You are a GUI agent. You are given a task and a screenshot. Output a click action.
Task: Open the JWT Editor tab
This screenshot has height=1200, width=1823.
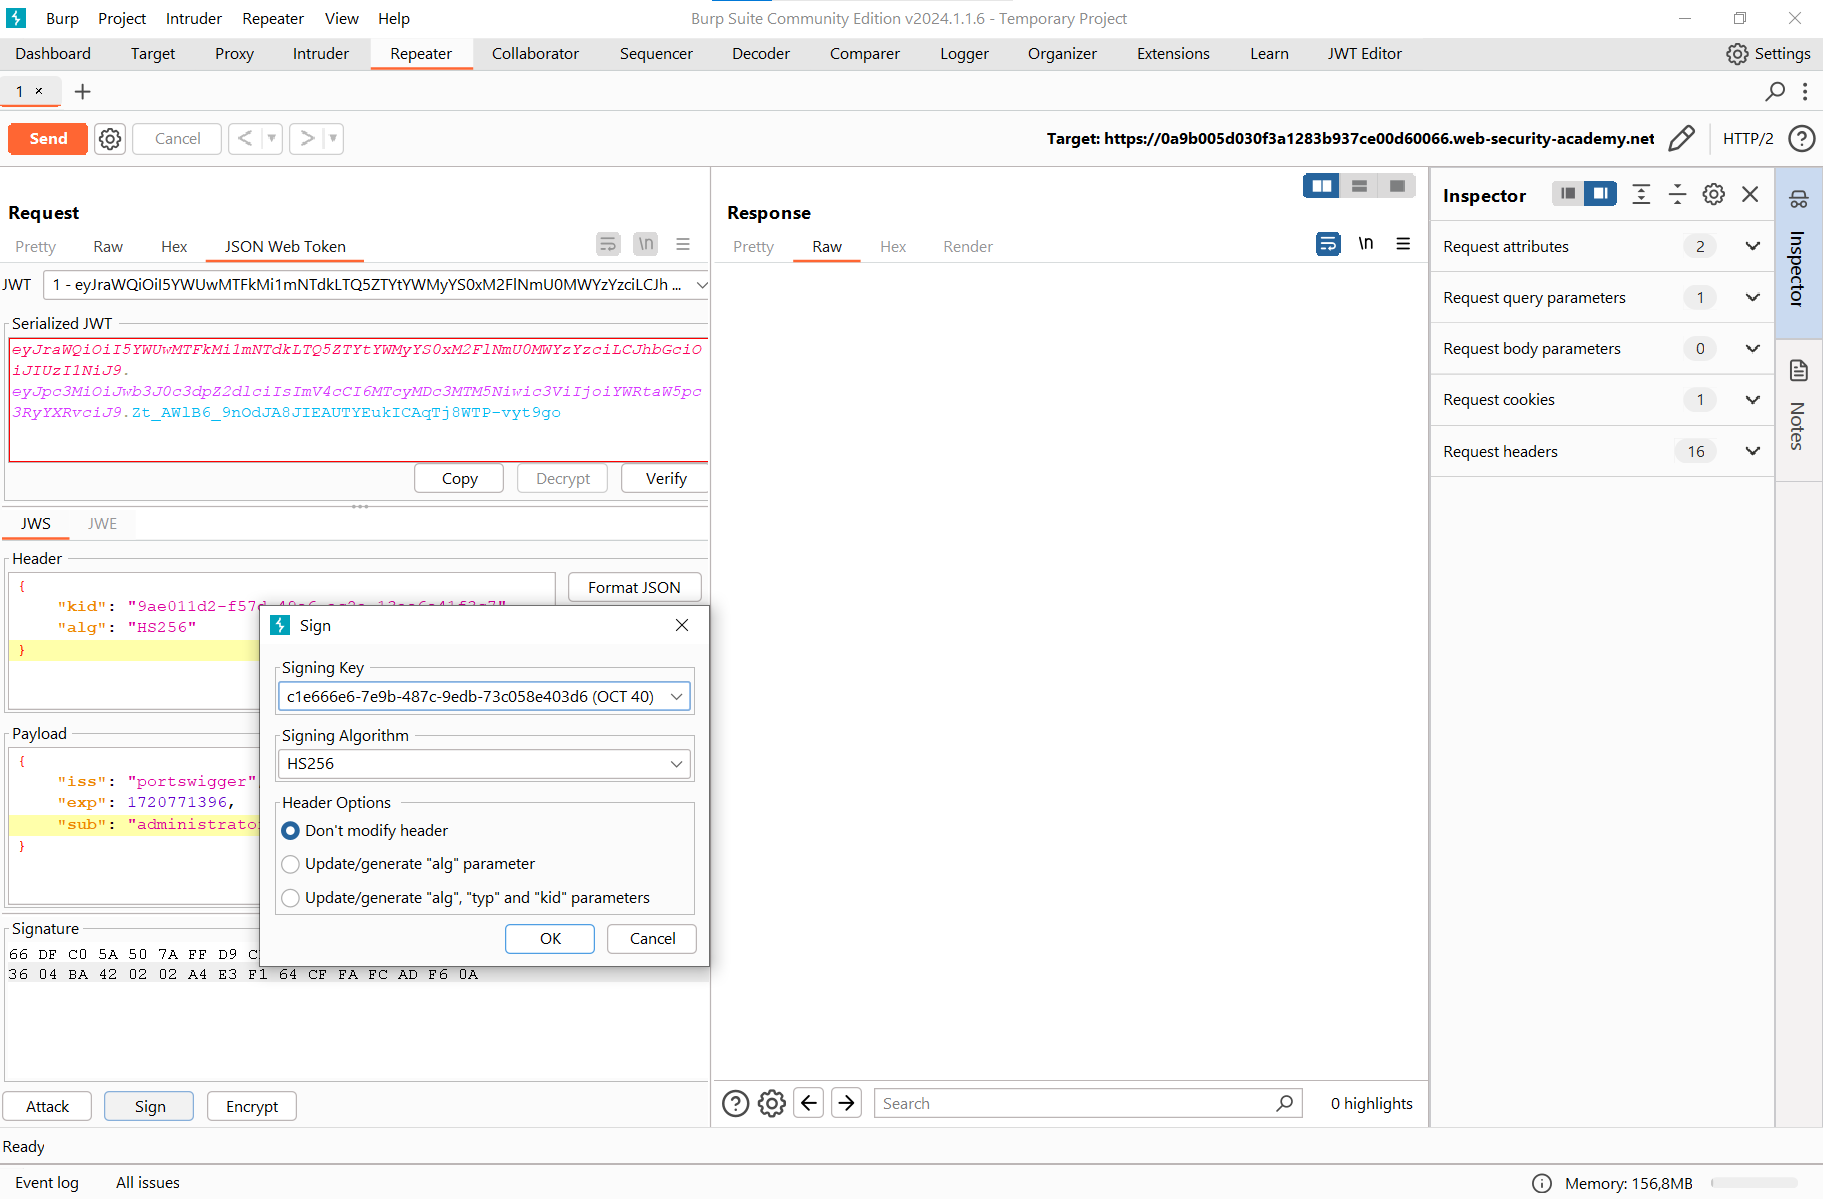[x=1364, y=54]
